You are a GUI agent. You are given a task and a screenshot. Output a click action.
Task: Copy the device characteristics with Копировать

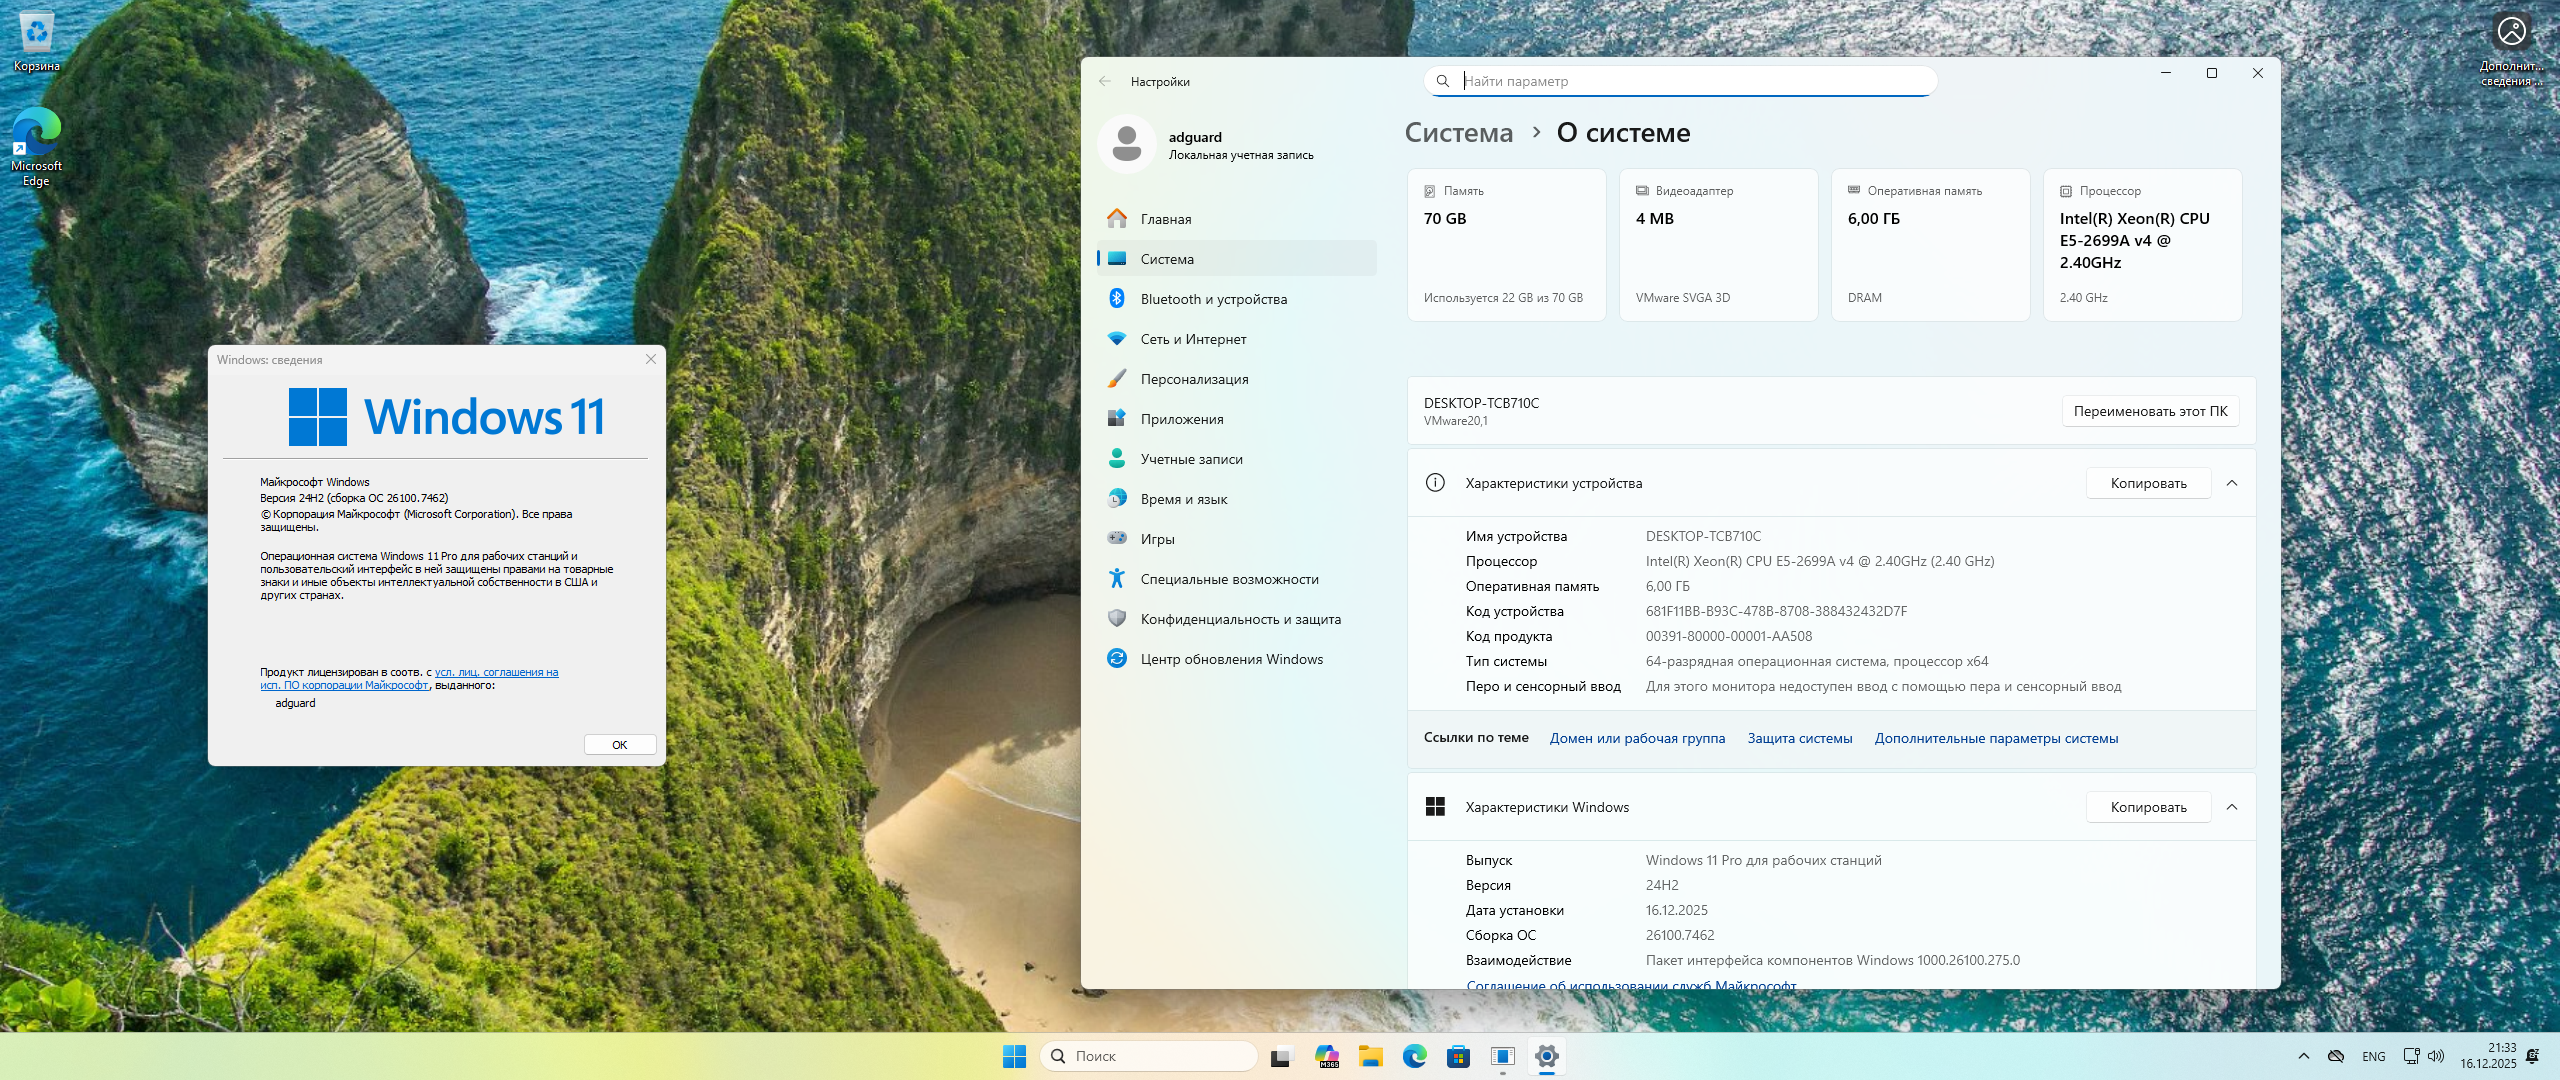tap(2148, 483)
